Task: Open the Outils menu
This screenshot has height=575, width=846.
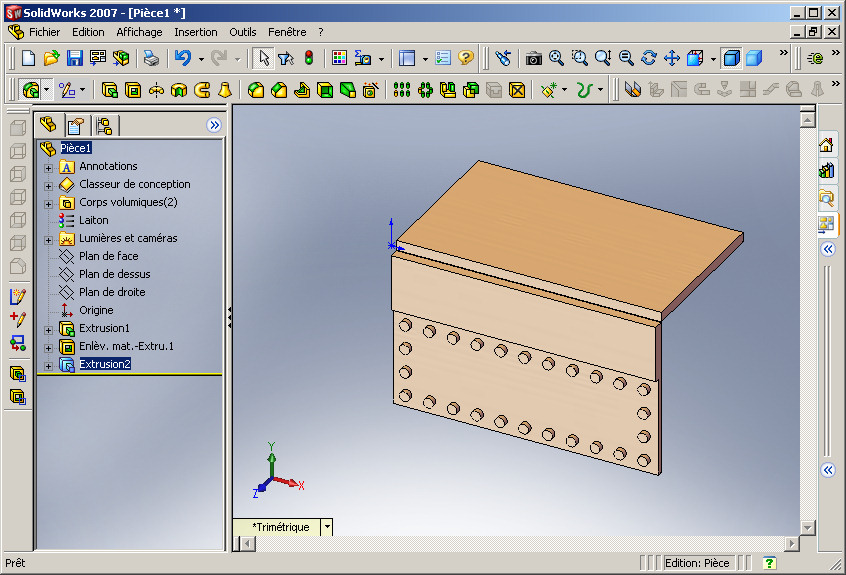Action: click(x=243, y=32)
